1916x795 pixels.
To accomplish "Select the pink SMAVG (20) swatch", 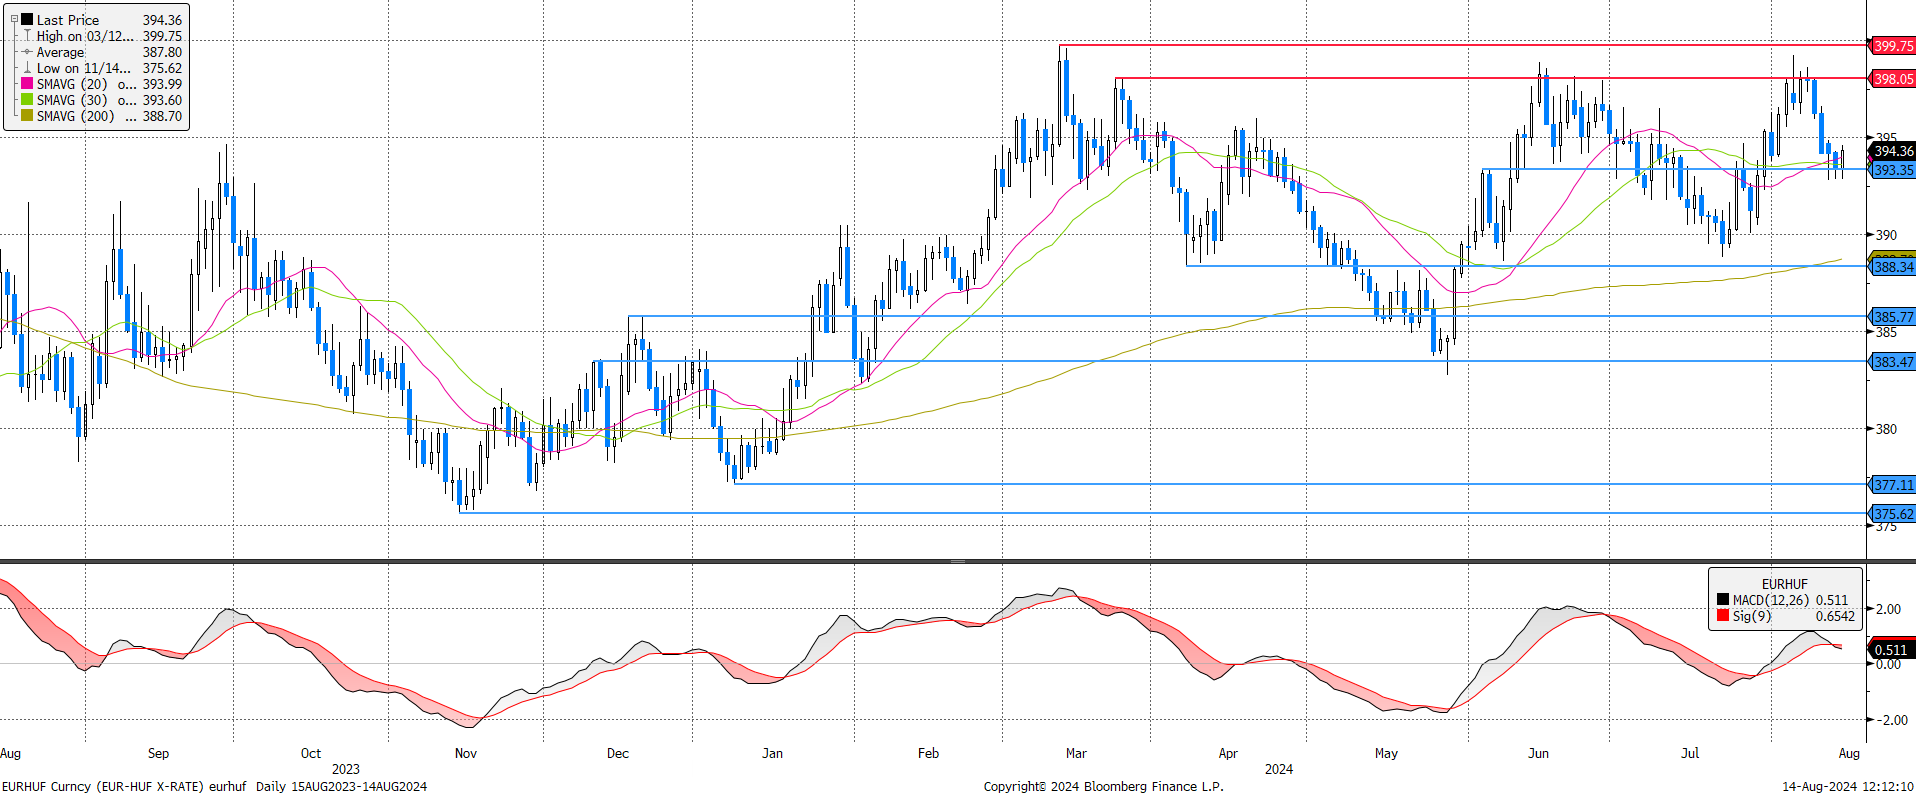I will point(27,84).
